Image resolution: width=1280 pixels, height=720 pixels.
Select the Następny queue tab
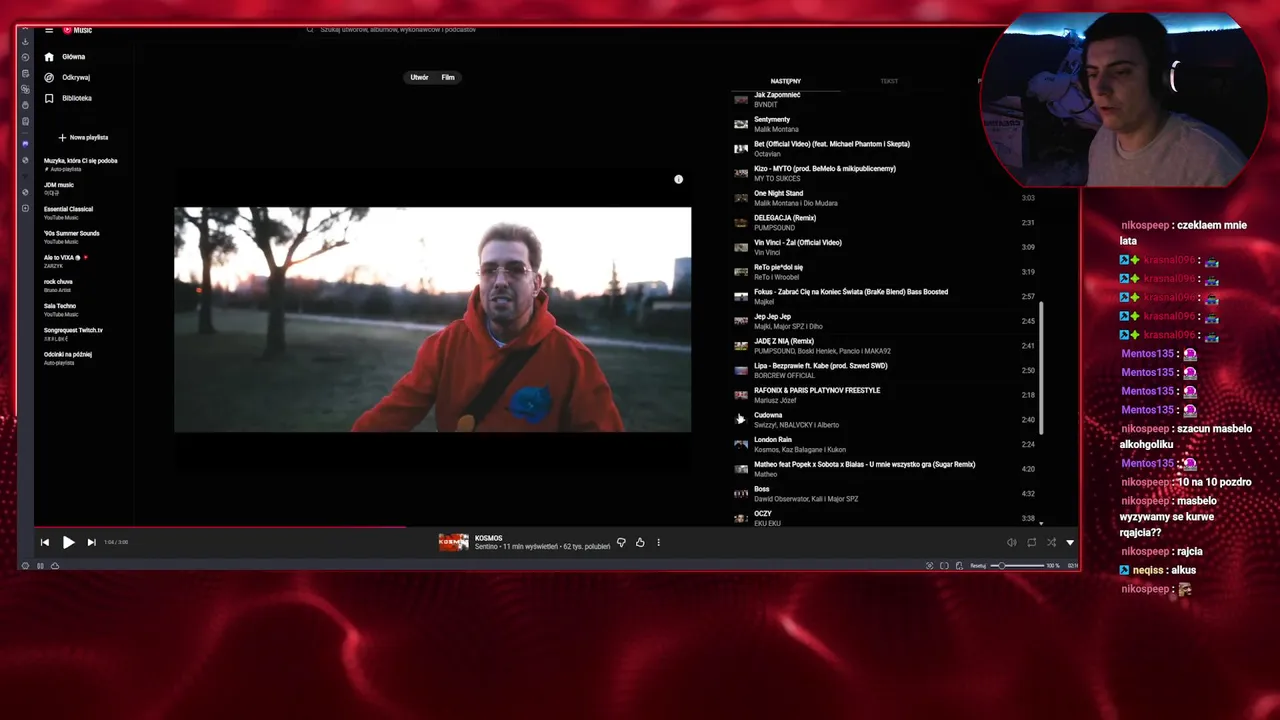(785, 81)
